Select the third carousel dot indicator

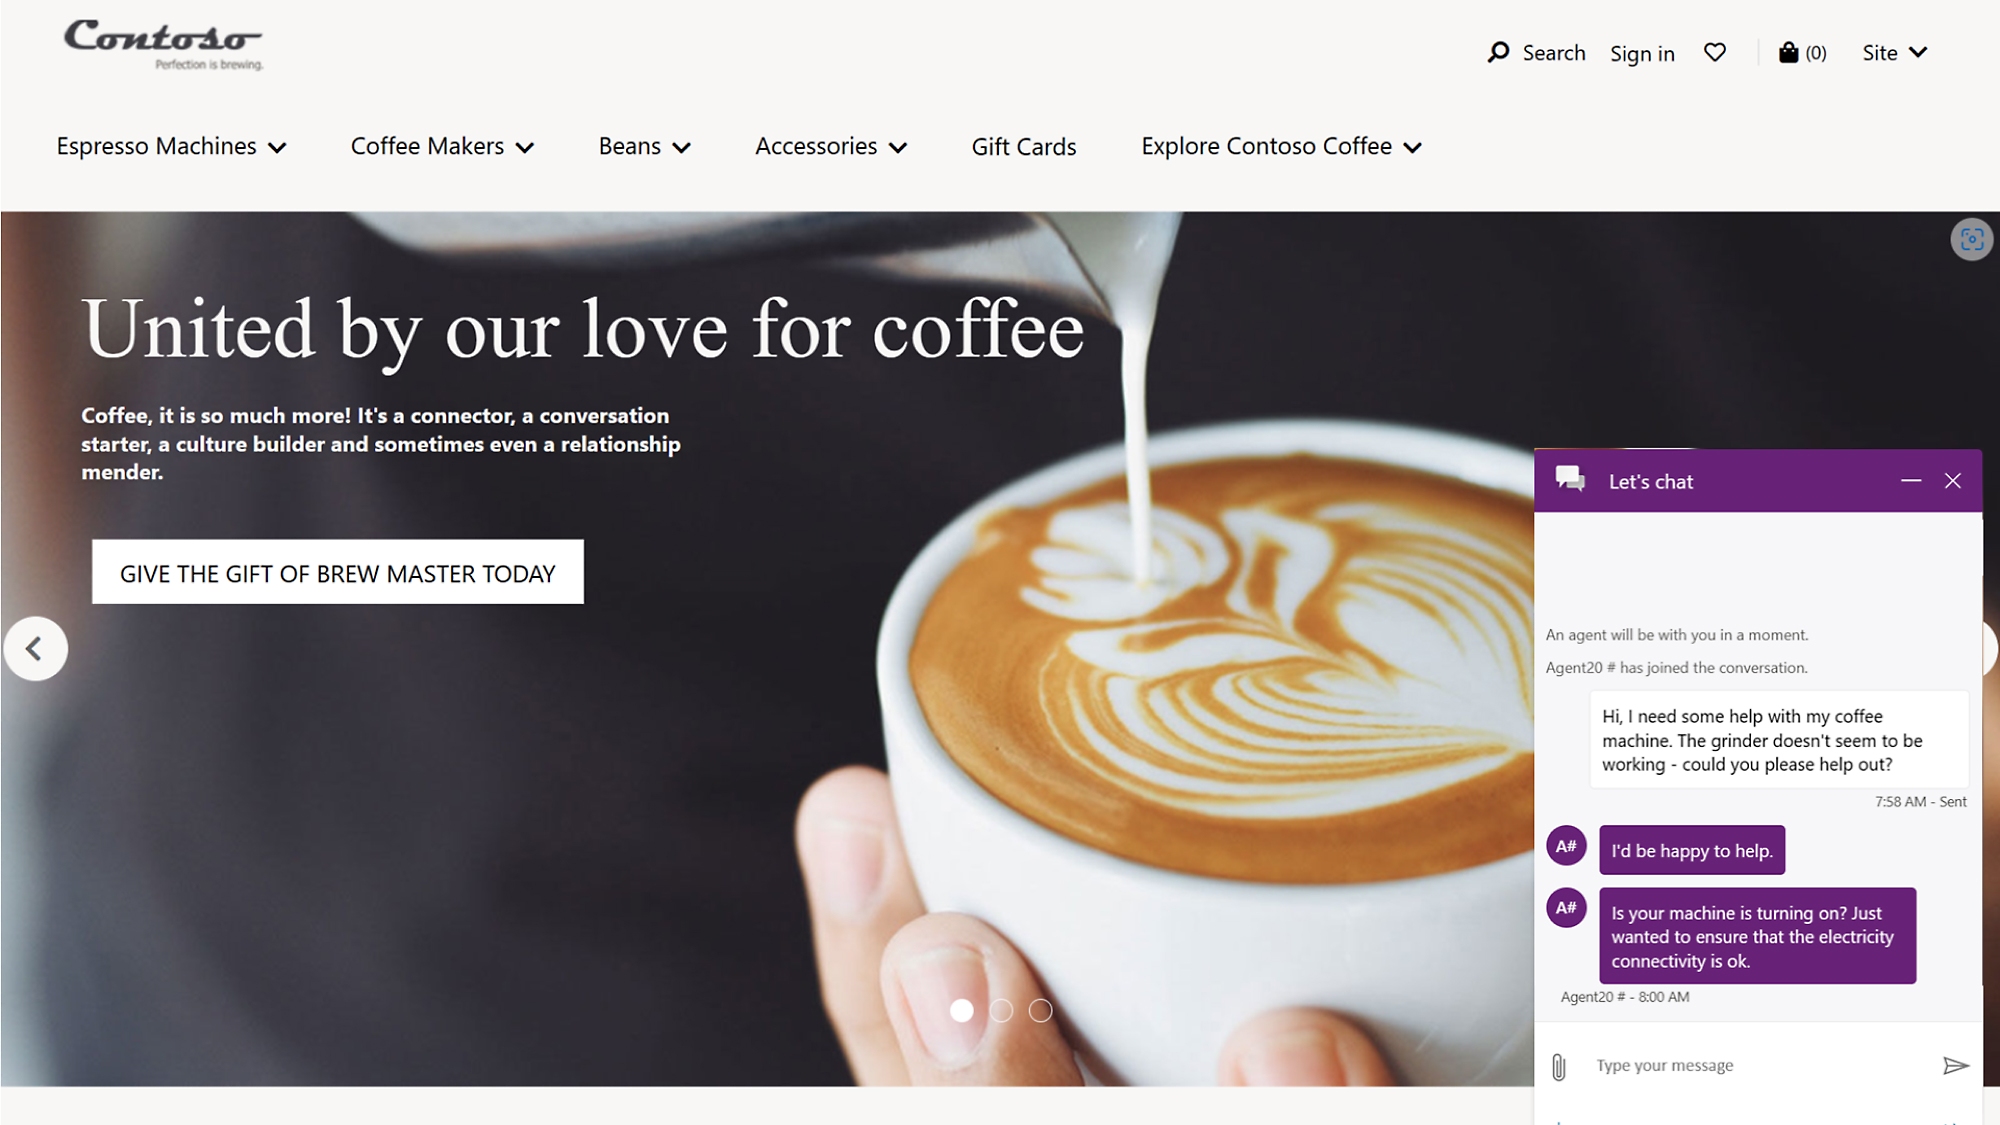tap(1040, 1010)
